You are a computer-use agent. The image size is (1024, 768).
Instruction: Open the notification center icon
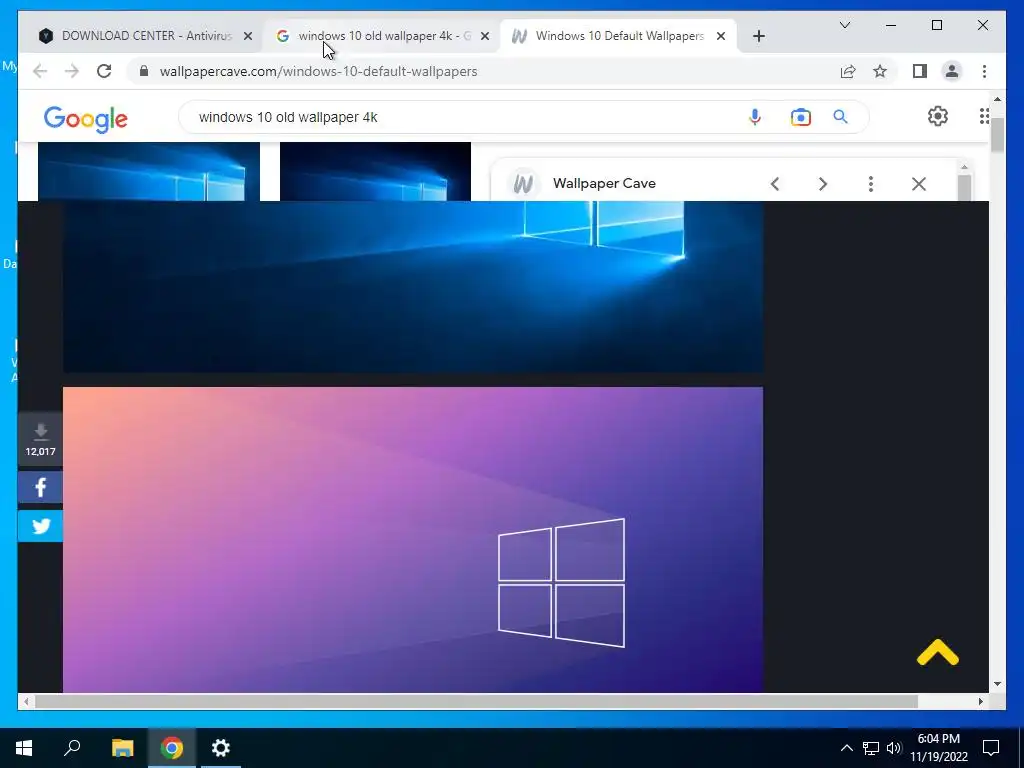pyautogui.click(x=991, y=748)
